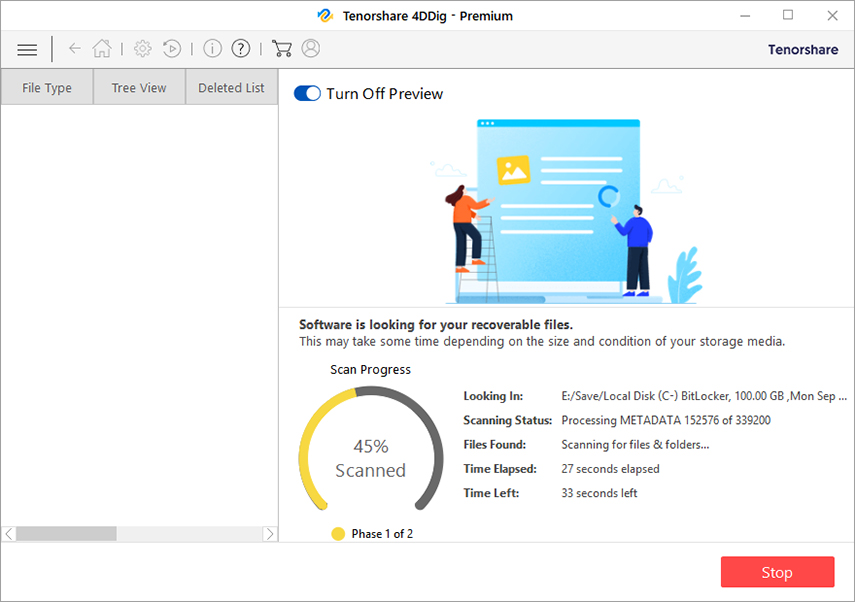This screenshot has width=855, height=602.
Task: Click the 'Scanning Status:' label
Action: tap(508, 420)
